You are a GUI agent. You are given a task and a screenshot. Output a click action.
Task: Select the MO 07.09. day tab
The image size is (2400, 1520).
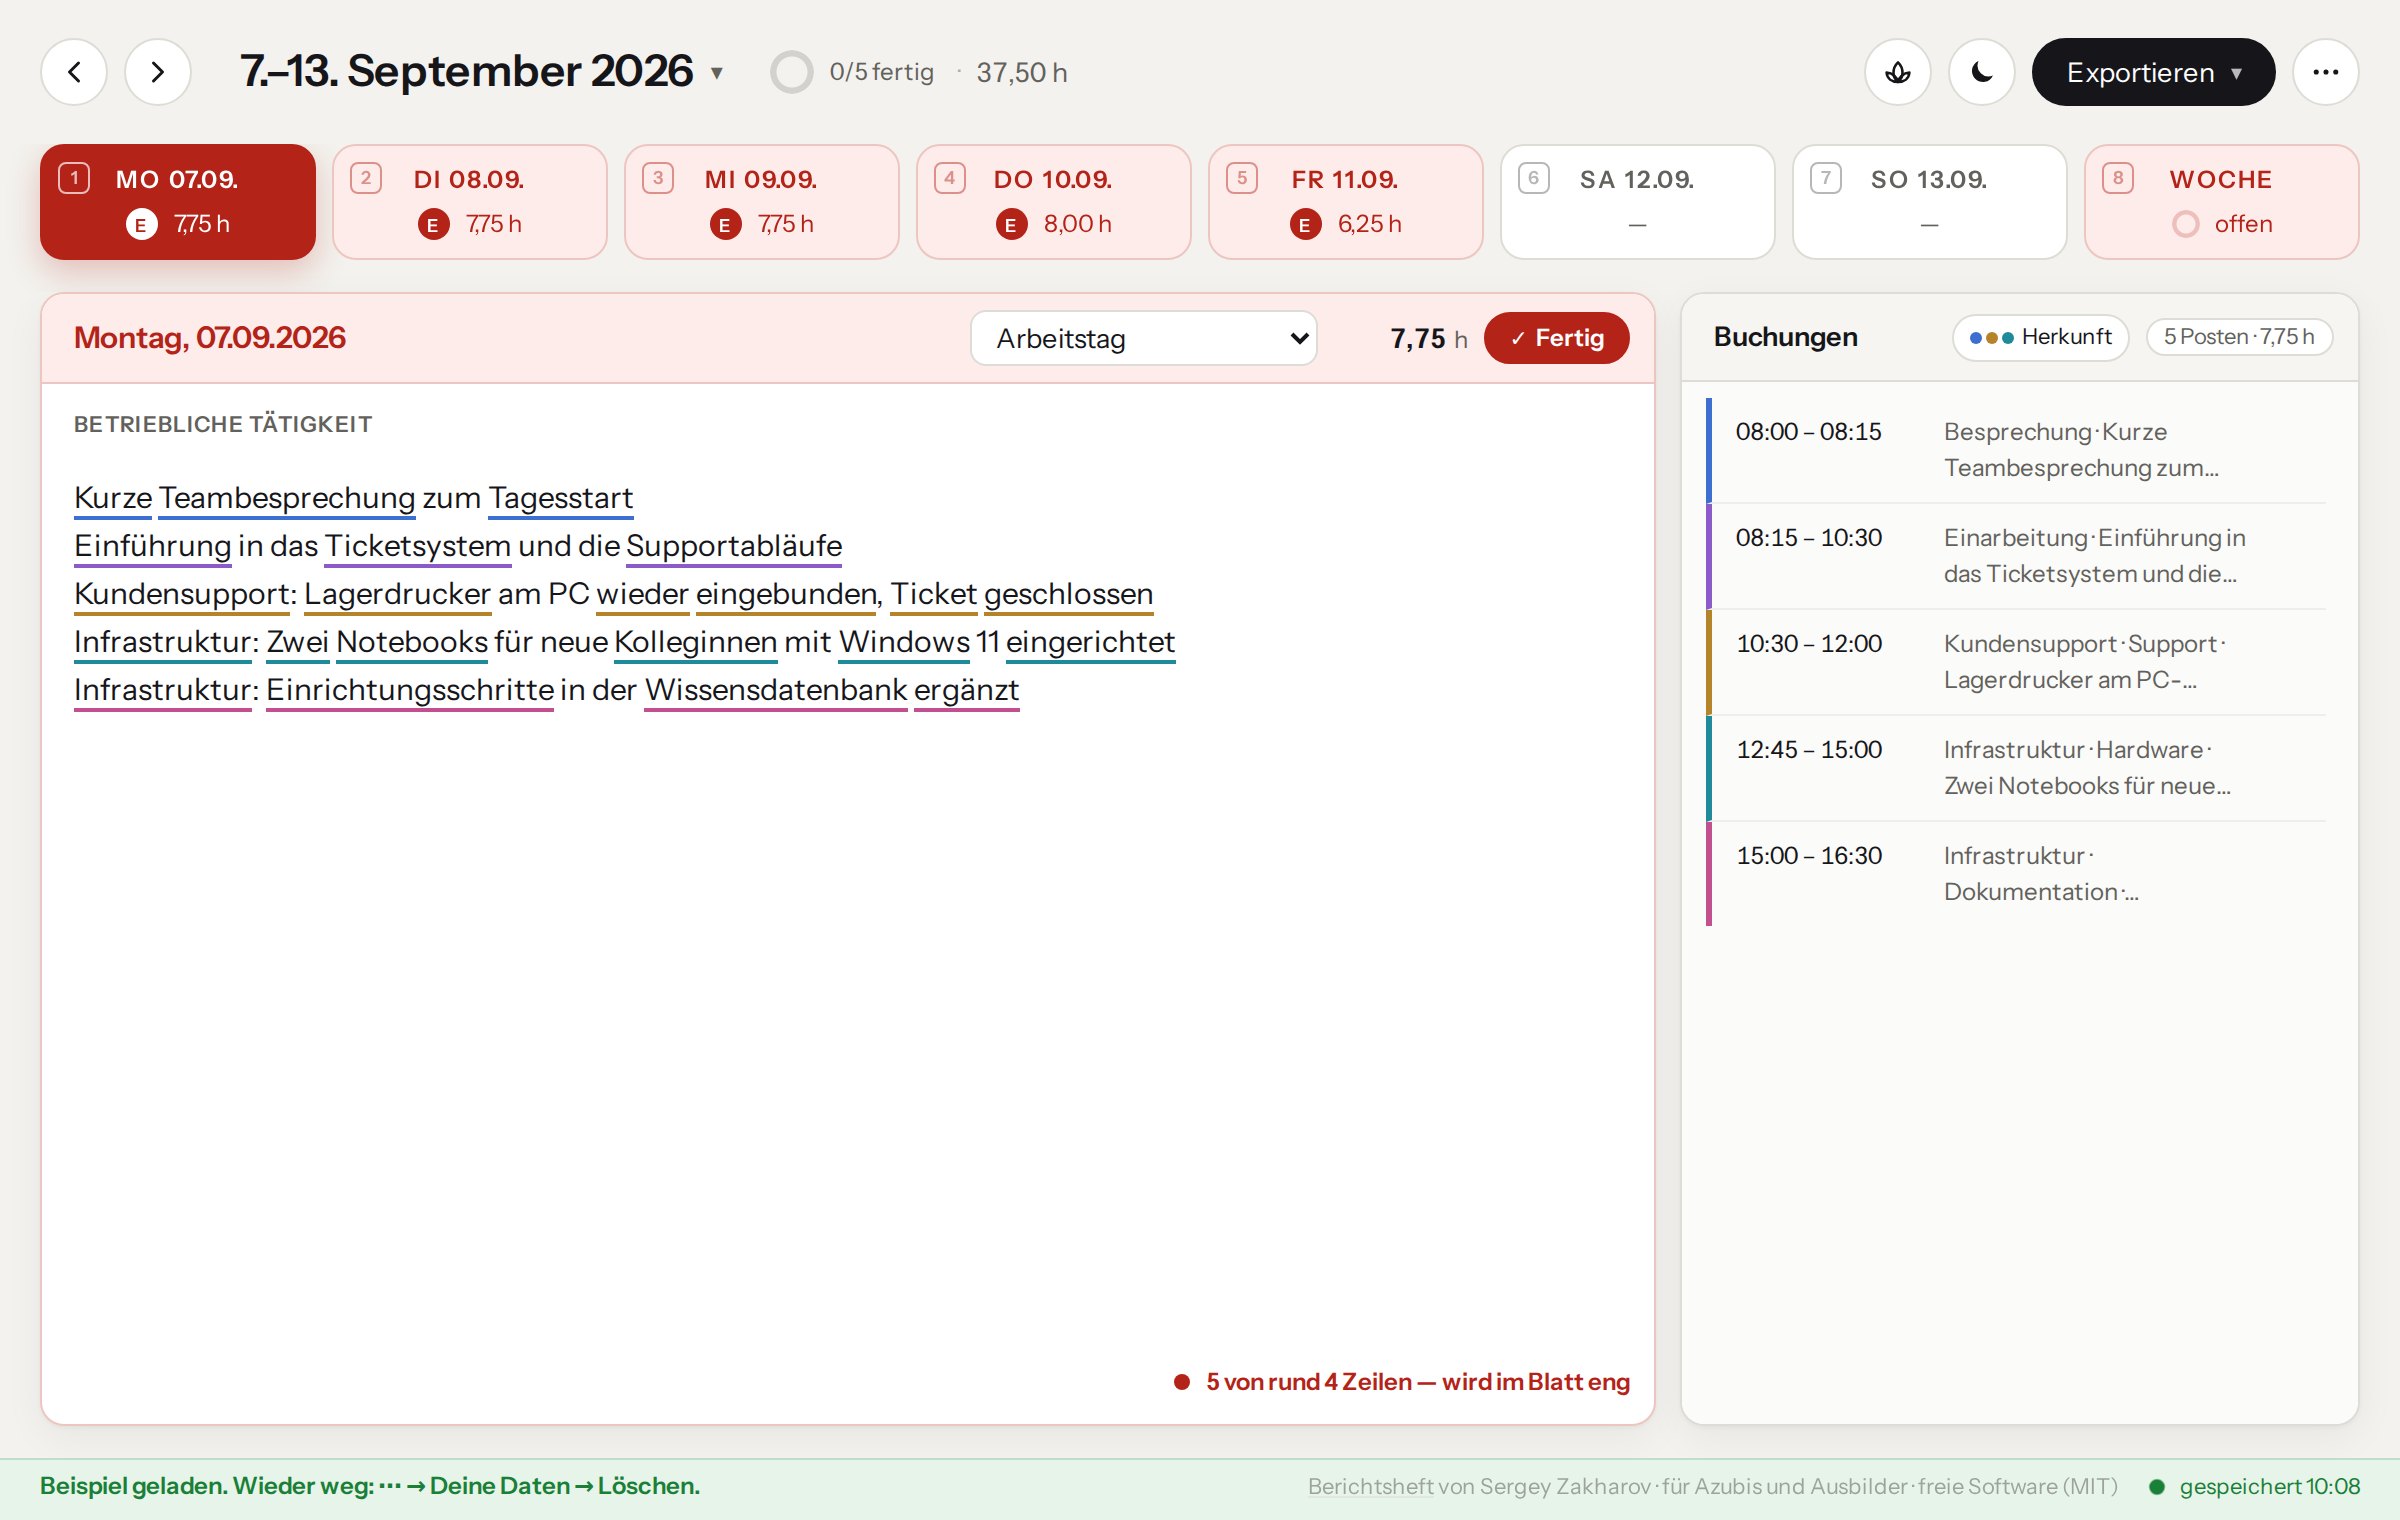[x=178, y=202]
